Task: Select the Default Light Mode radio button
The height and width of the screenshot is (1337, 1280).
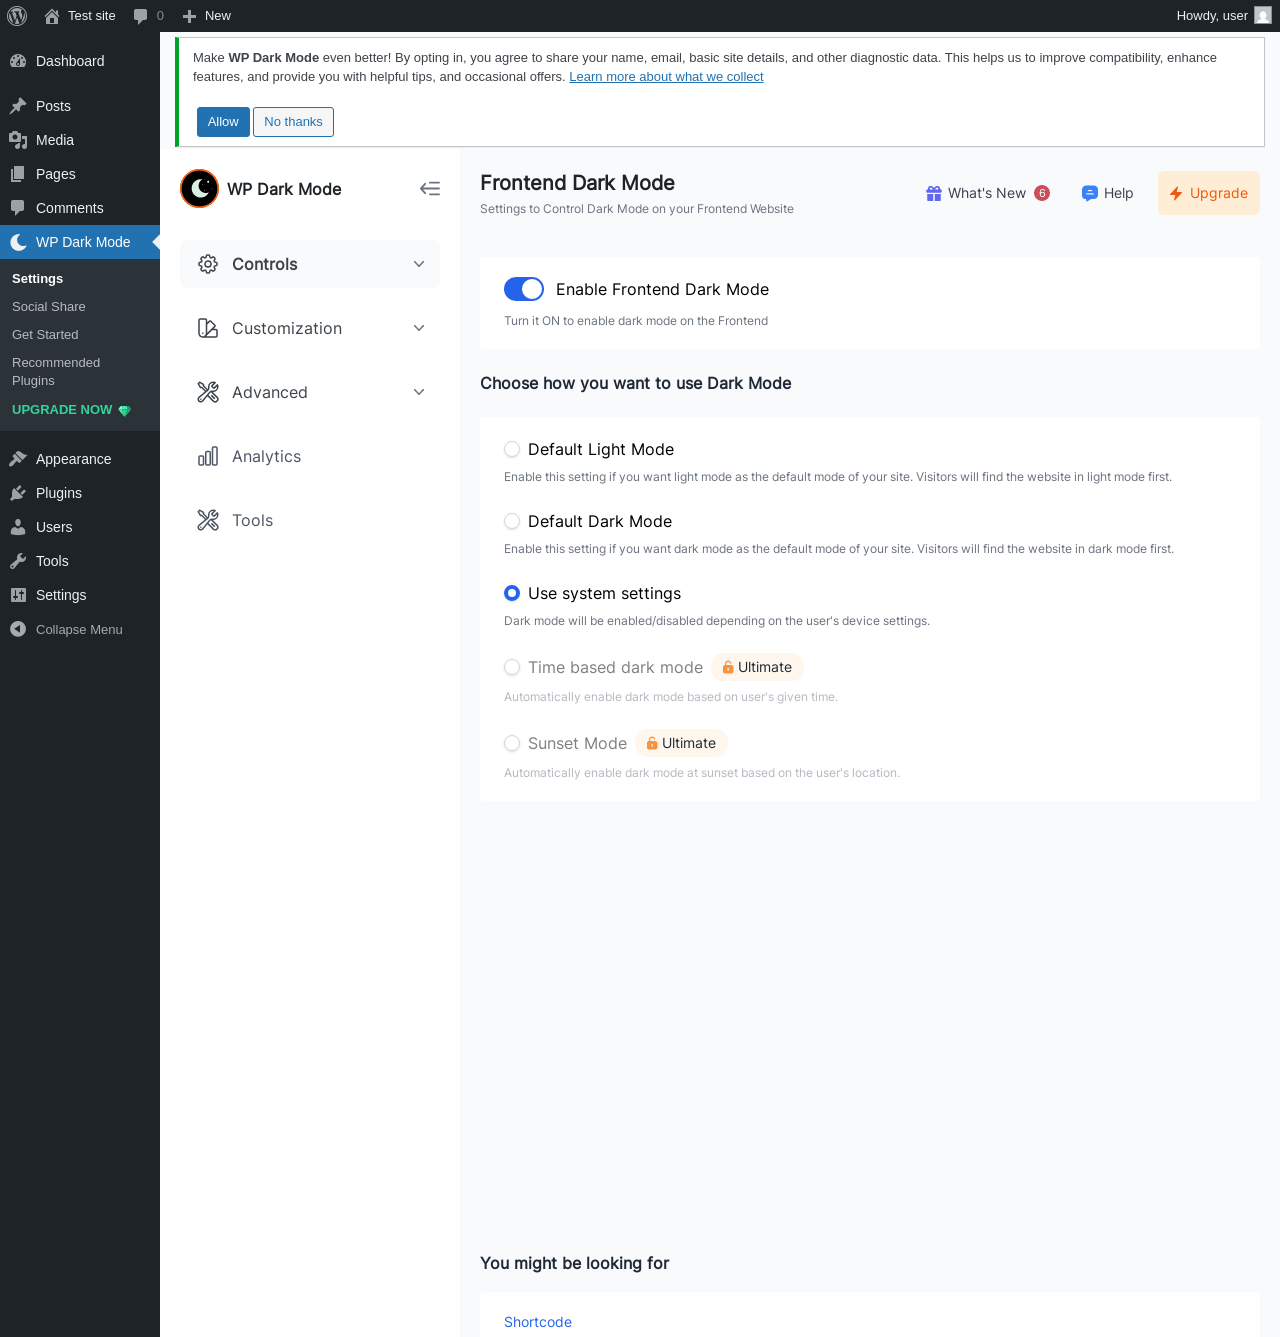Action: [512, 449]
